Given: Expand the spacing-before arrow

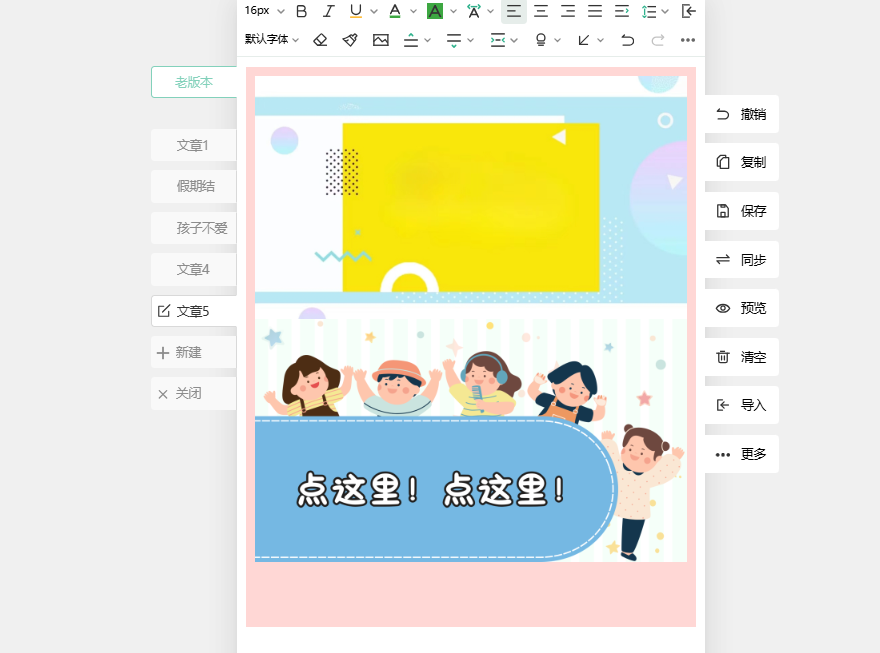Looking at the screenshot, I should tap(428, 40).
